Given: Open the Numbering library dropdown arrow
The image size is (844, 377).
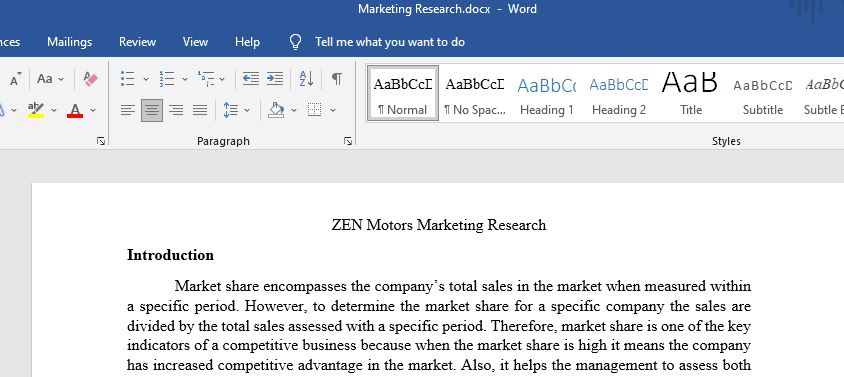Looking at the screenshot, I should tap(185, 79).
